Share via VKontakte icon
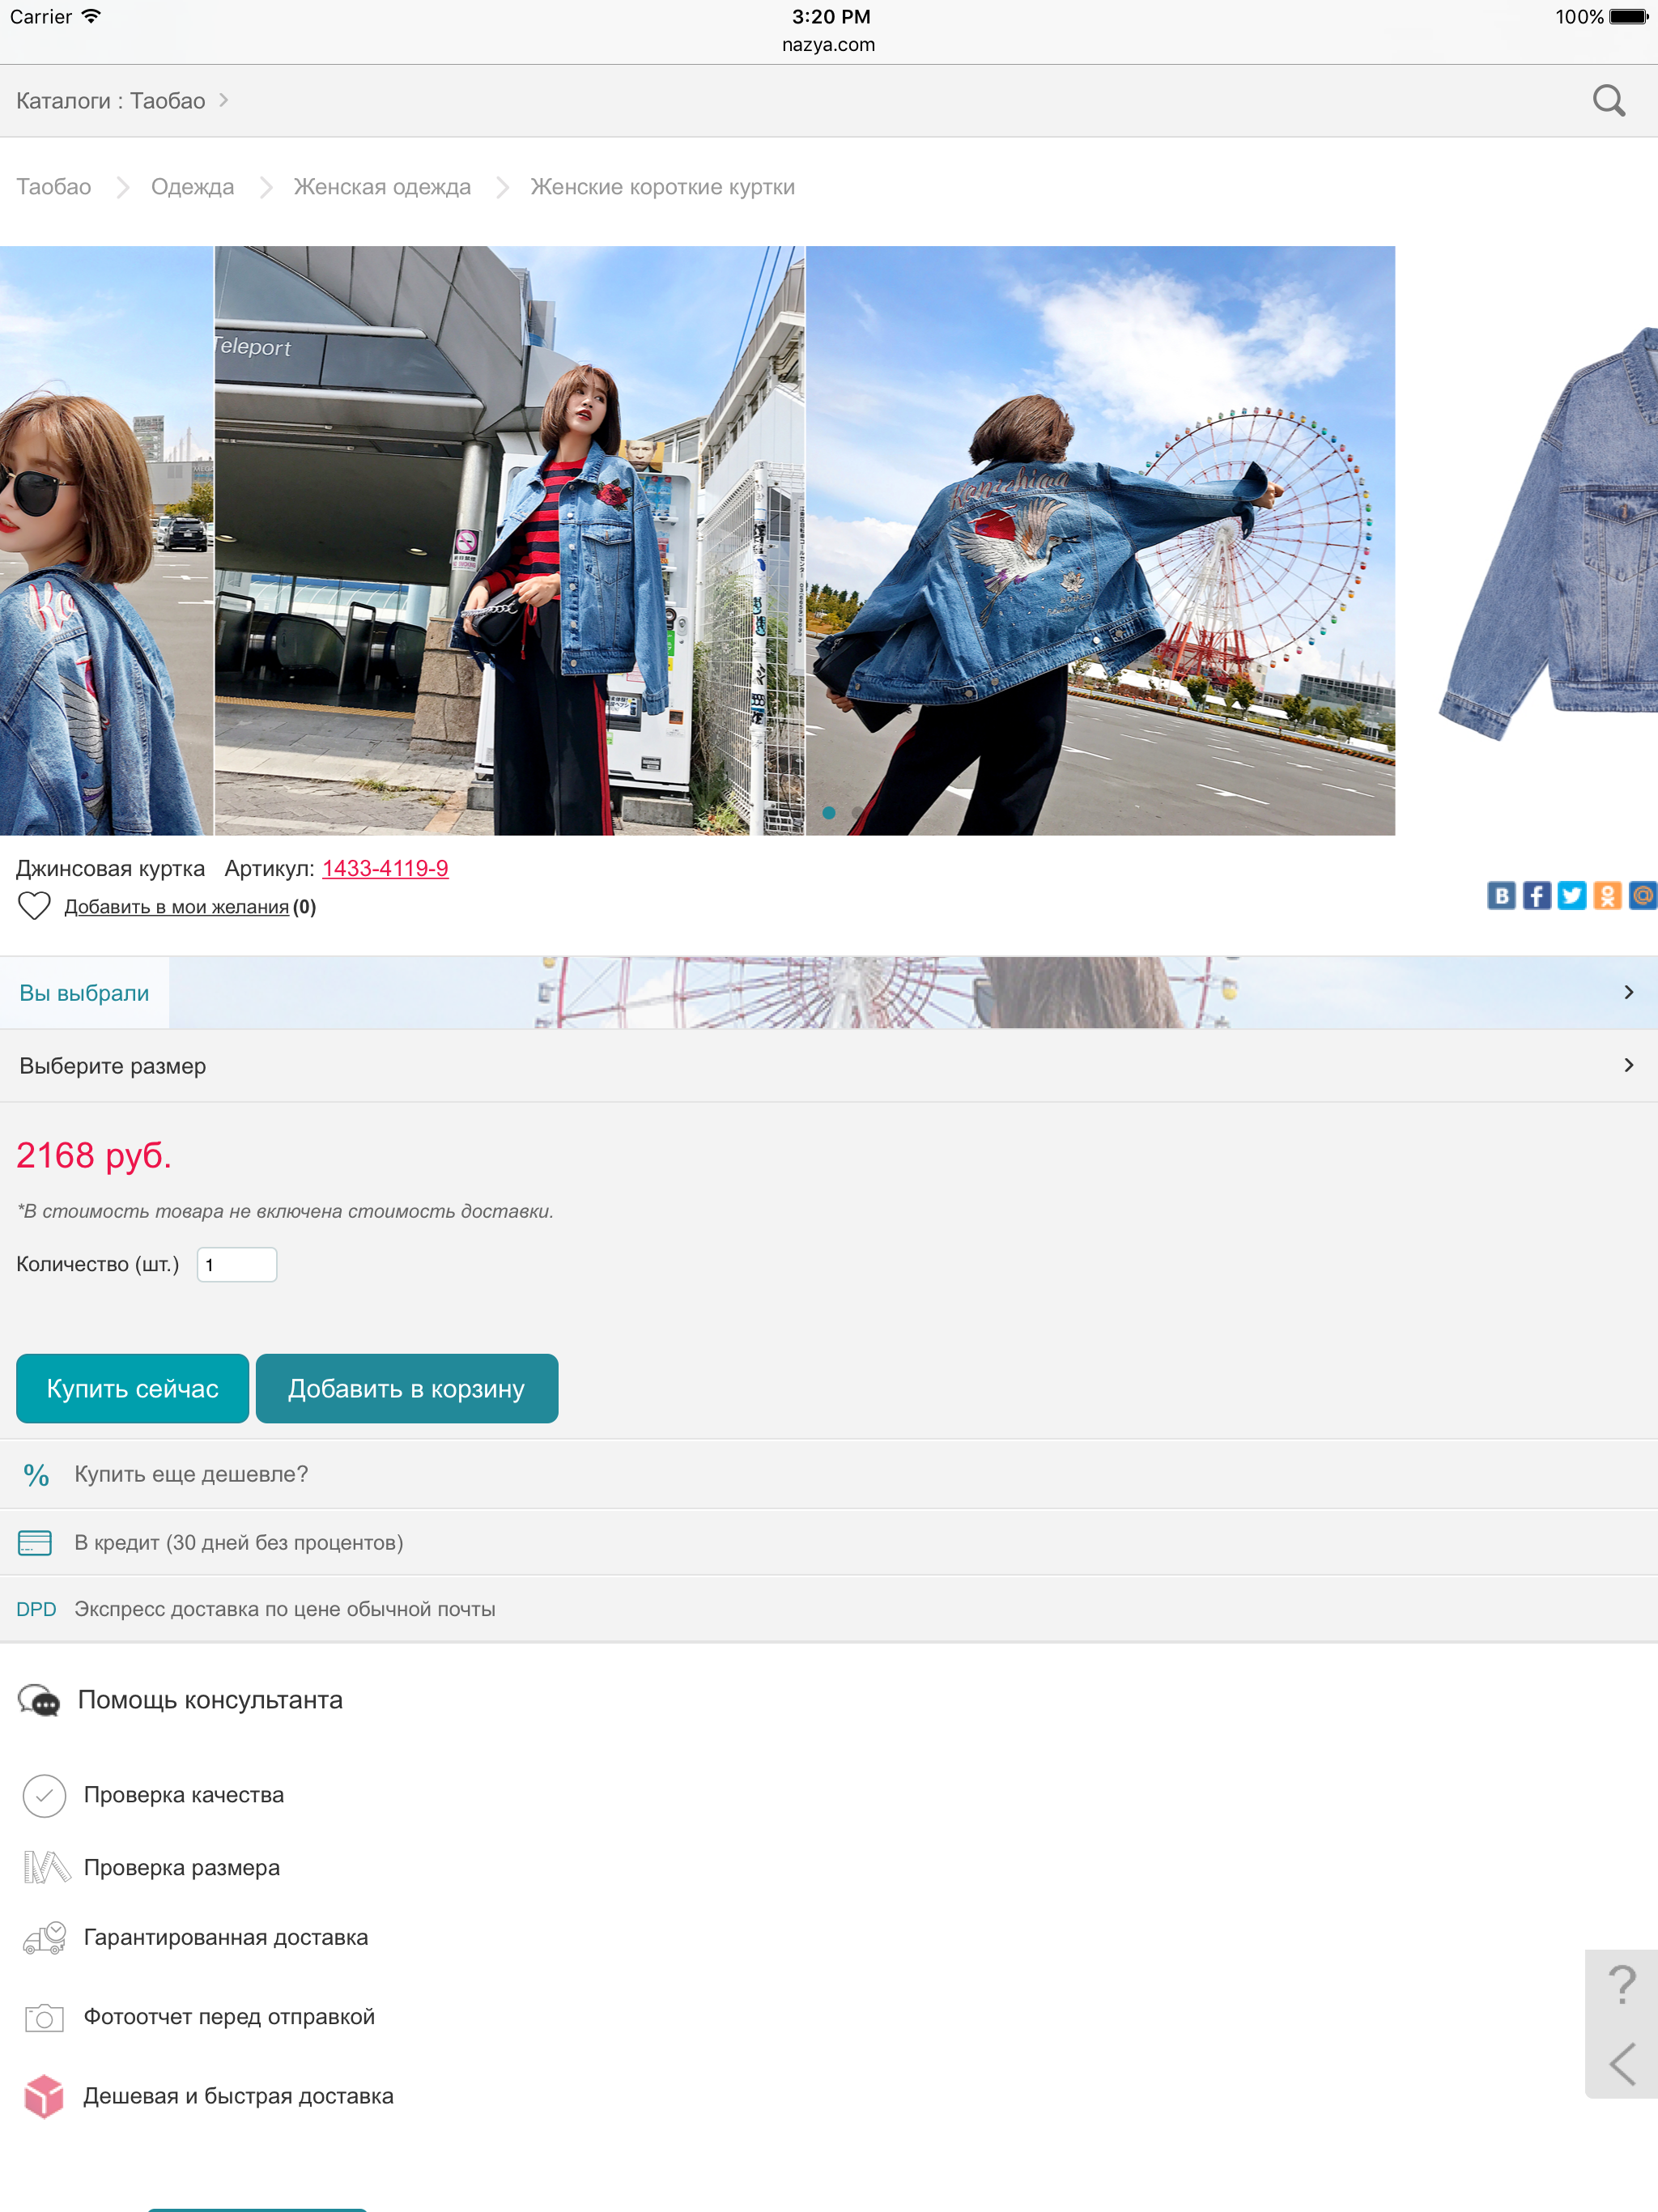 coord(1500,895)
